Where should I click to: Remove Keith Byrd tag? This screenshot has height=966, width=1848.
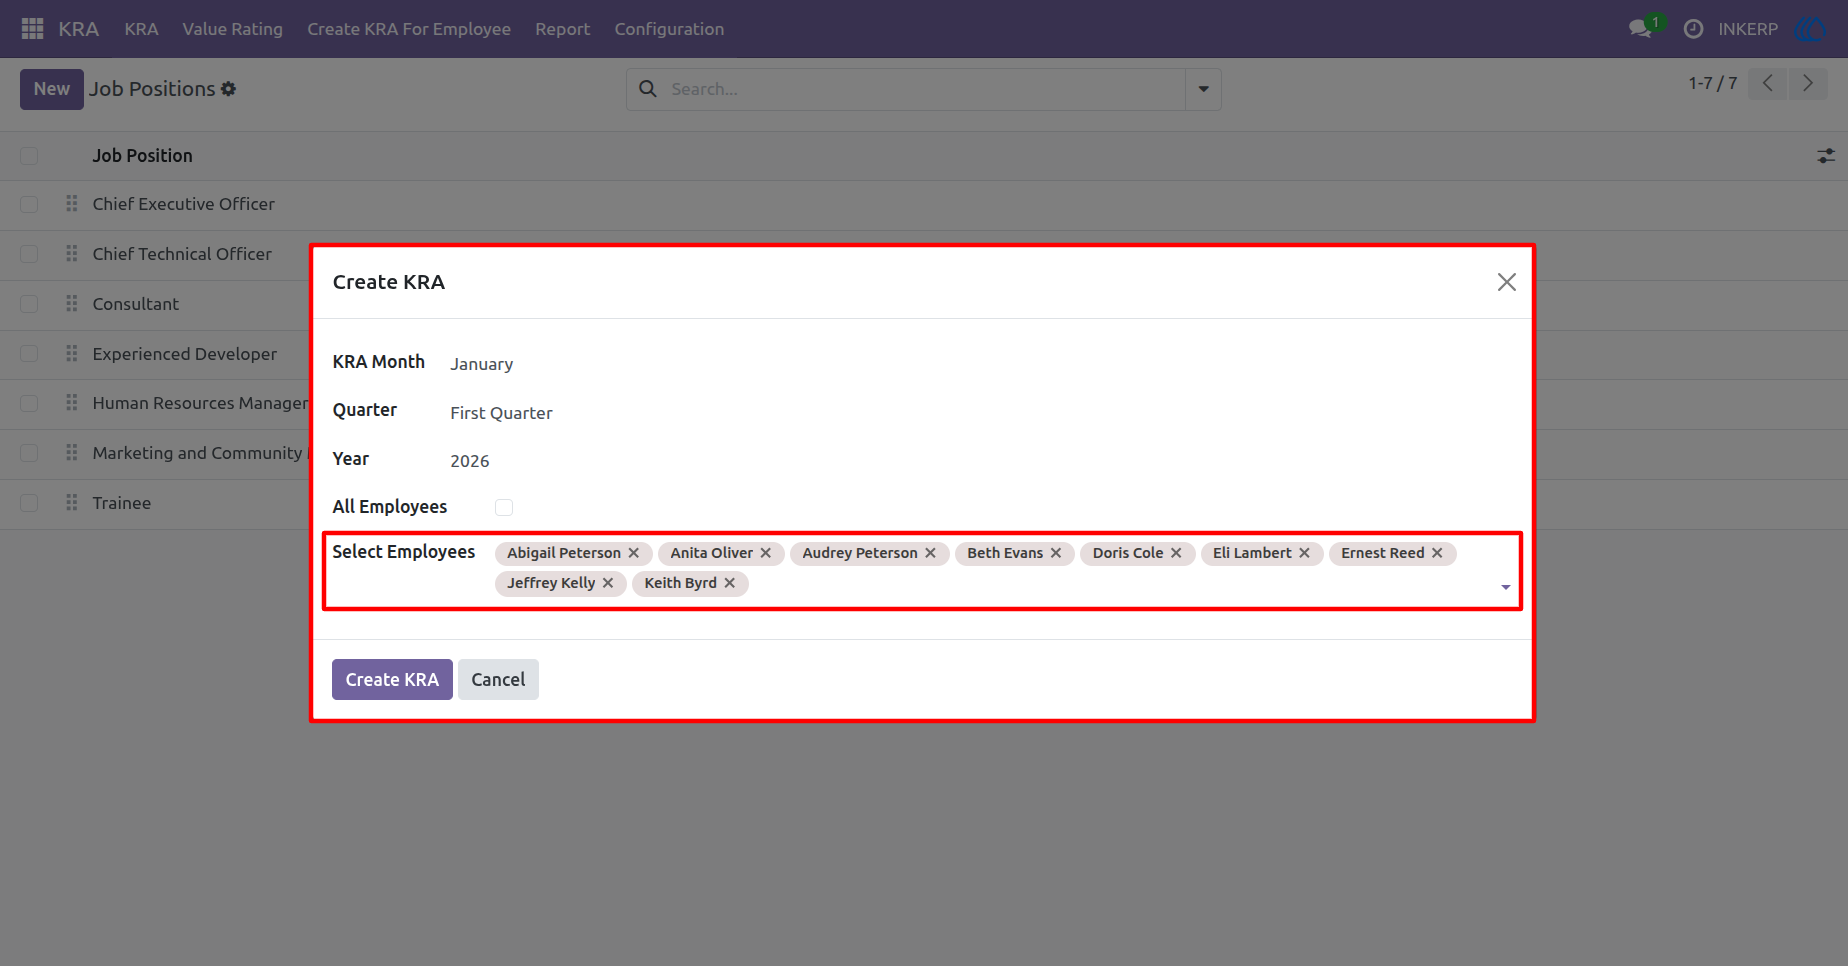(x=730, y=583)
